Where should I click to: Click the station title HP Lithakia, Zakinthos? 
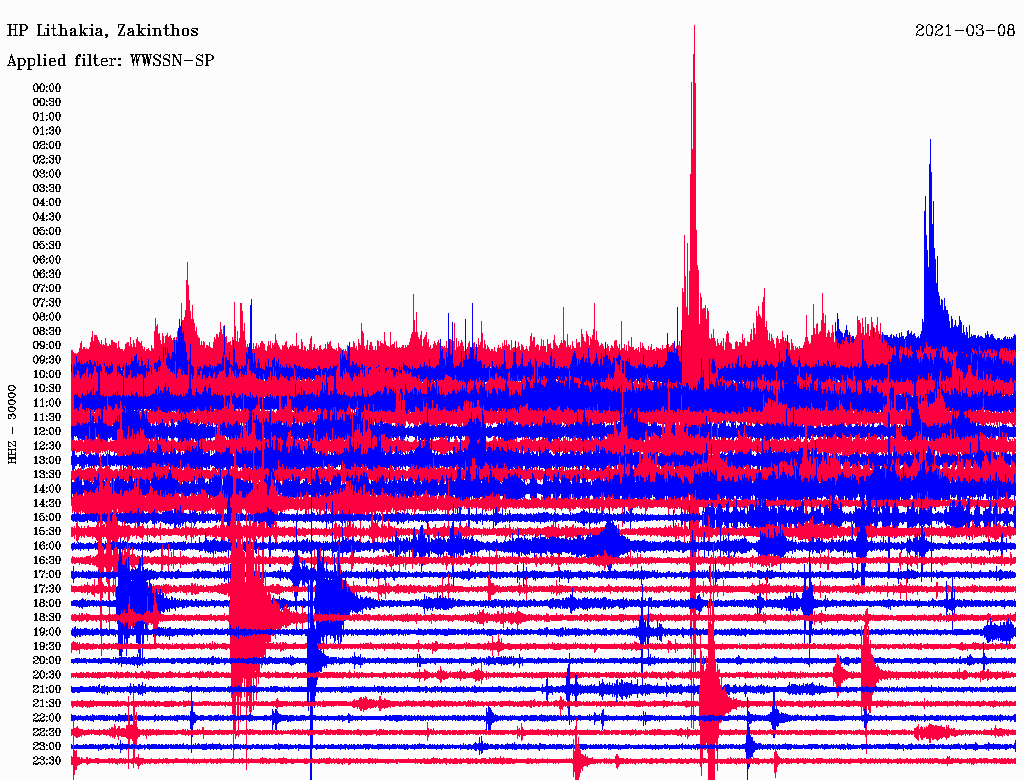pyautogui.click(x=103, y=31)
